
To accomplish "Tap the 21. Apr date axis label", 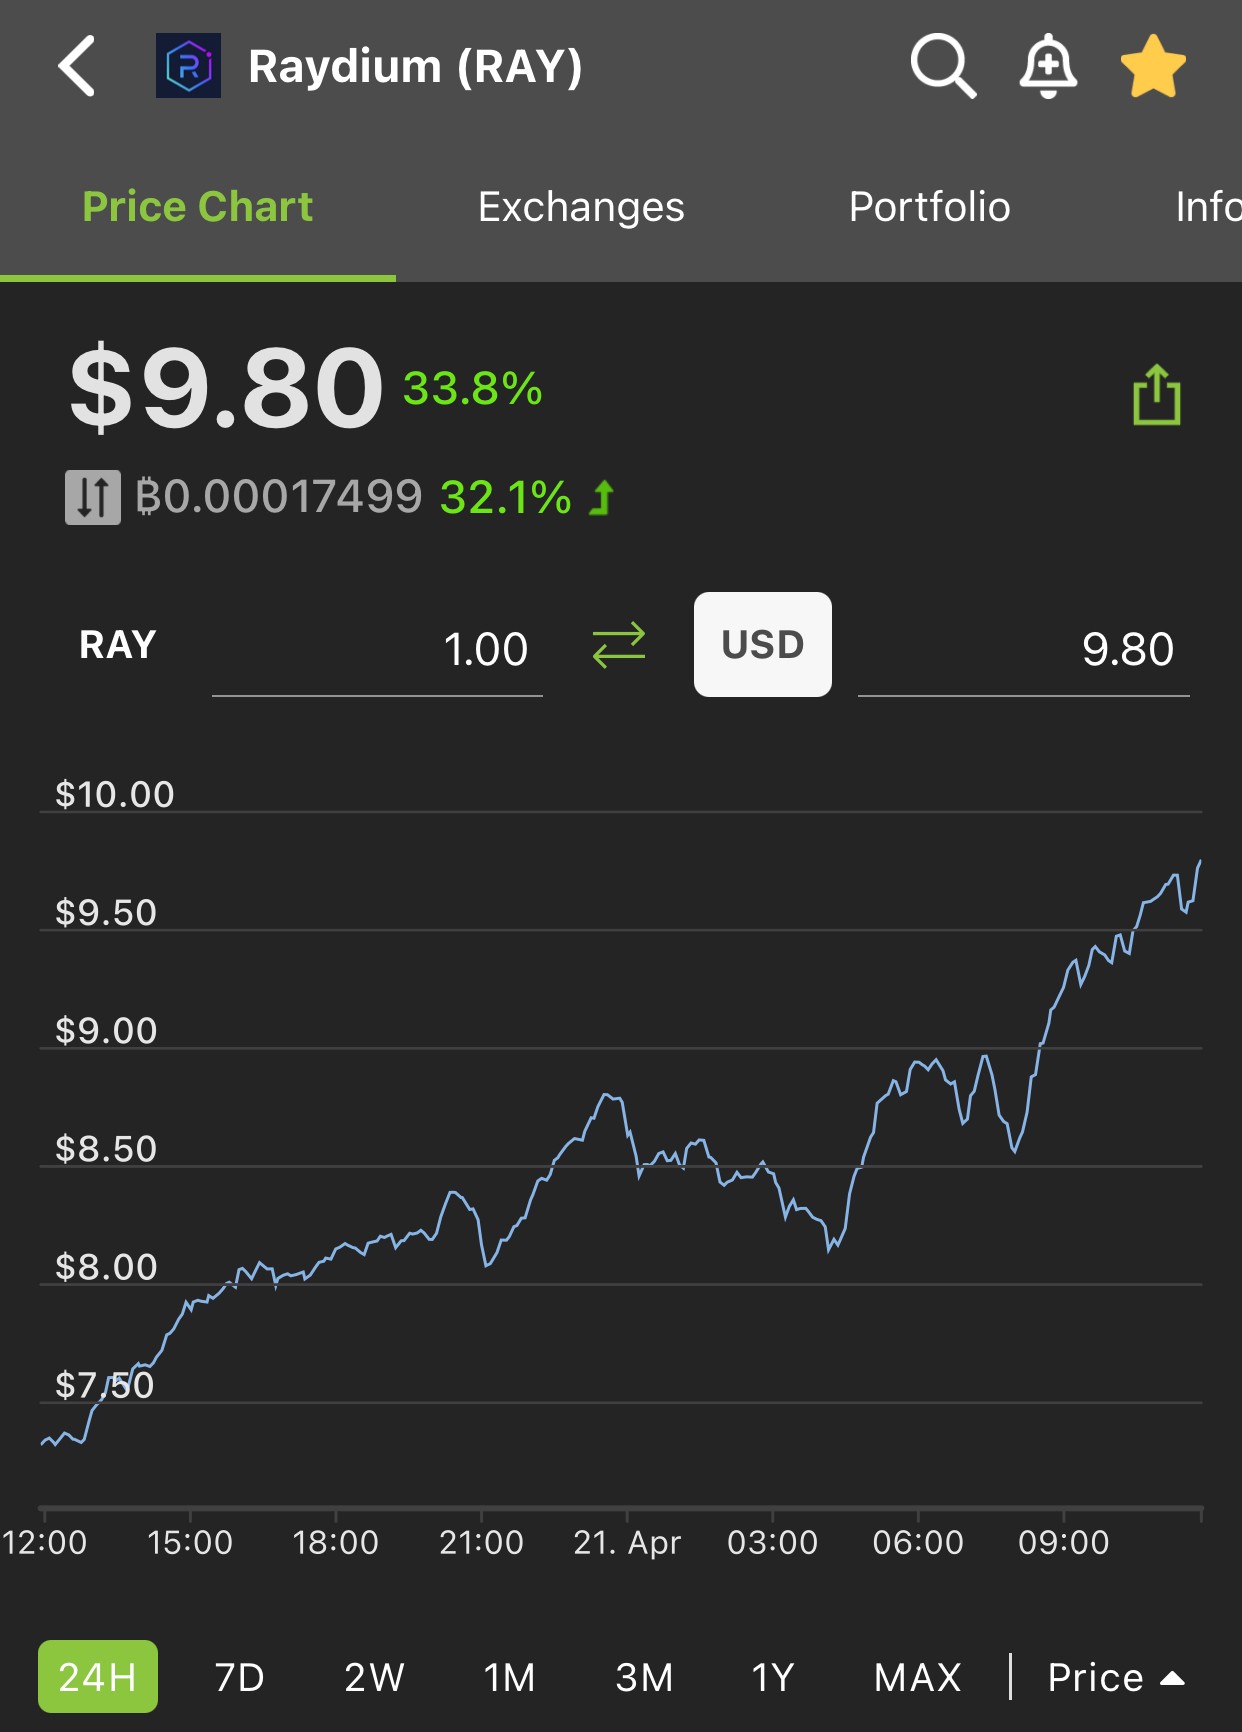I will [x=627, y=1542].
